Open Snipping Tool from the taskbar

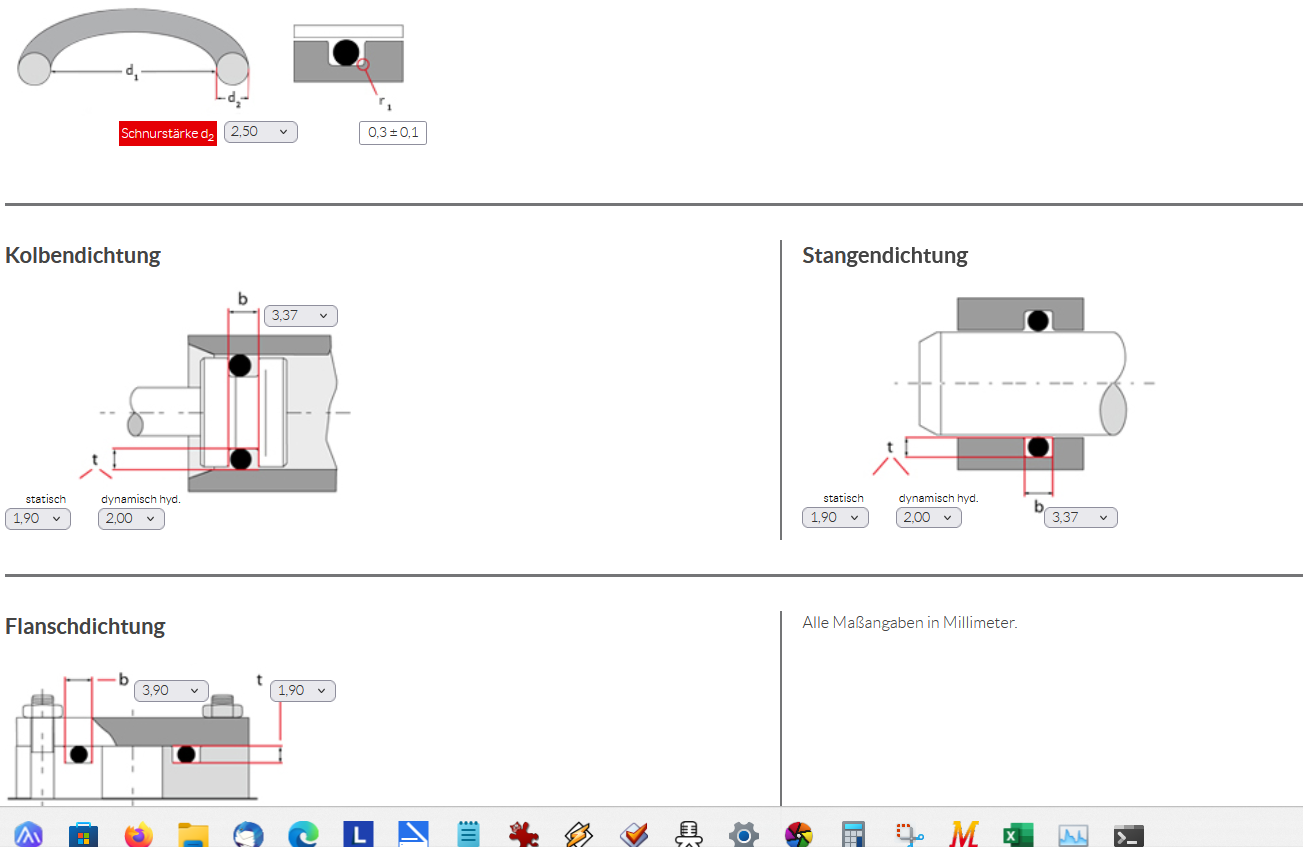coord(908,835)
